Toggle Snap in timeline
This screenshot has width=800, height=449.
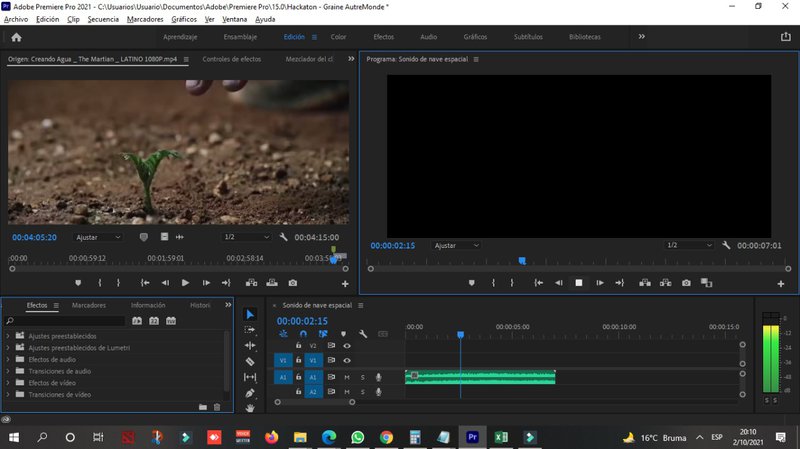click(x=303, y=334)
